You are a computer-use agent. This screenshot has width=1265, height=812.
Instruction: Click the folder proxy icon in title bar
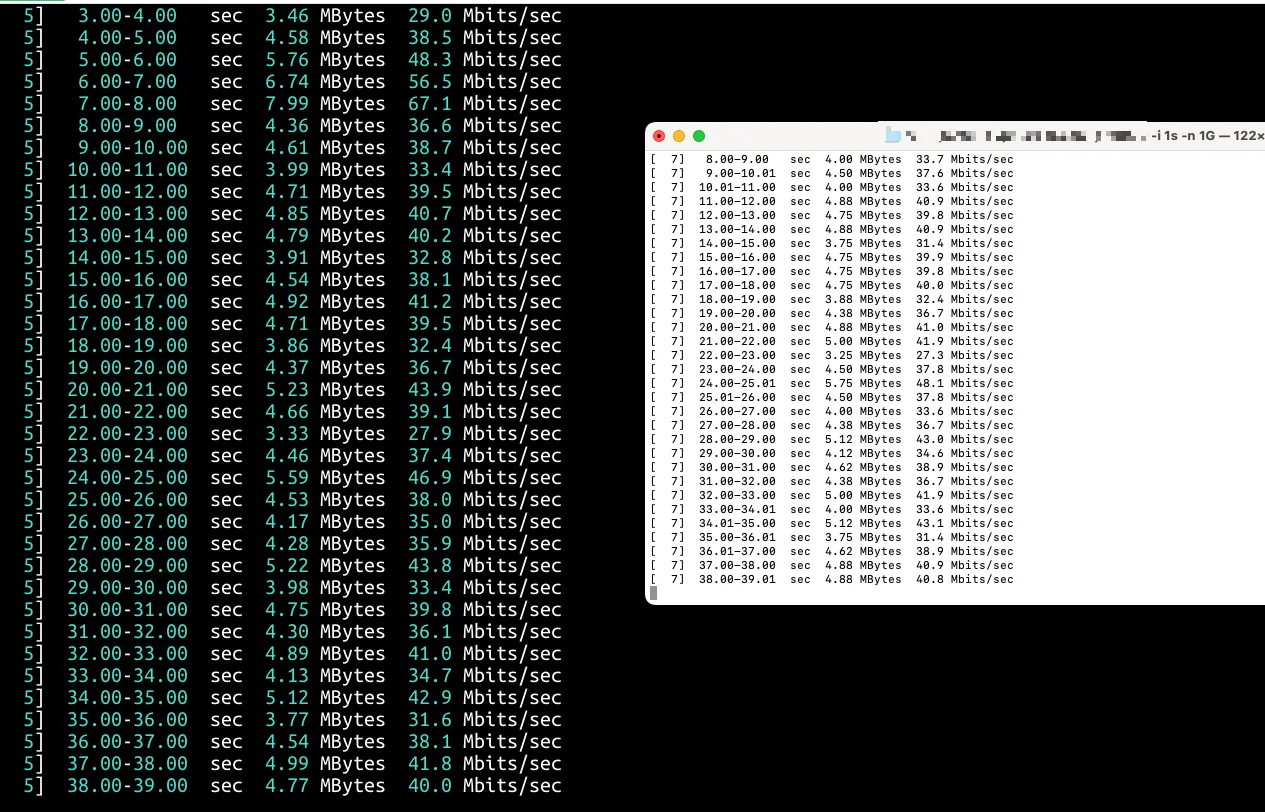894,136
